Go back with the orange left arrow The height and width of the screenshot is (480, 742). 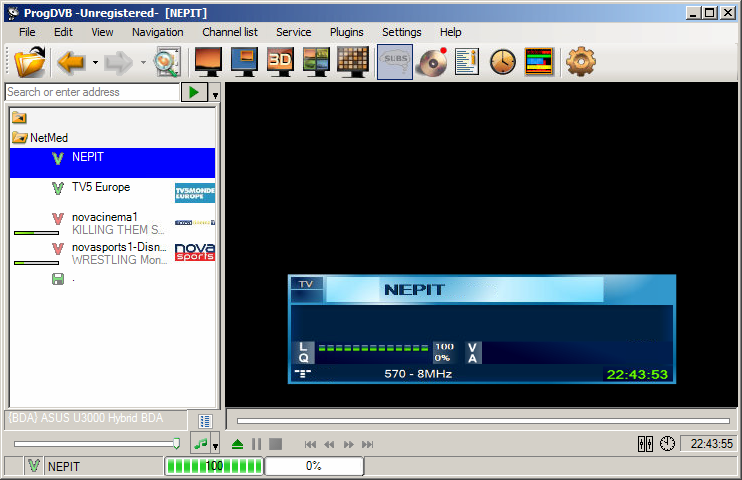[71, 62]
